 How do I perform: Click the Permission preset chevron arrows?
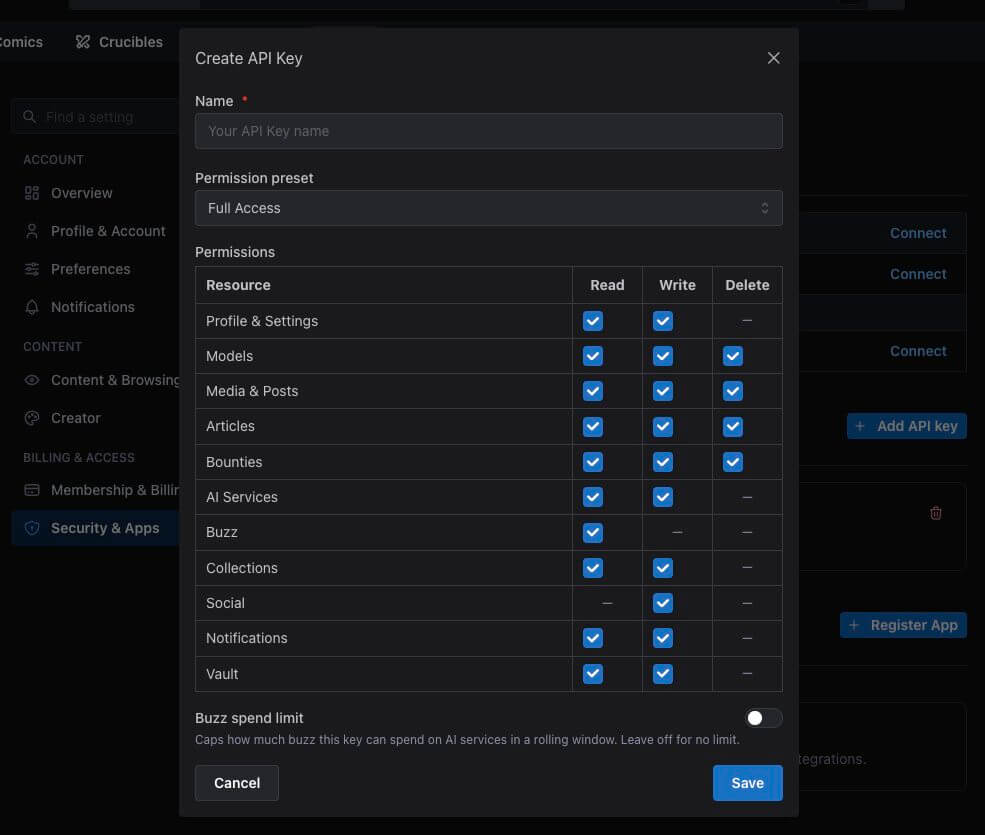765,208
